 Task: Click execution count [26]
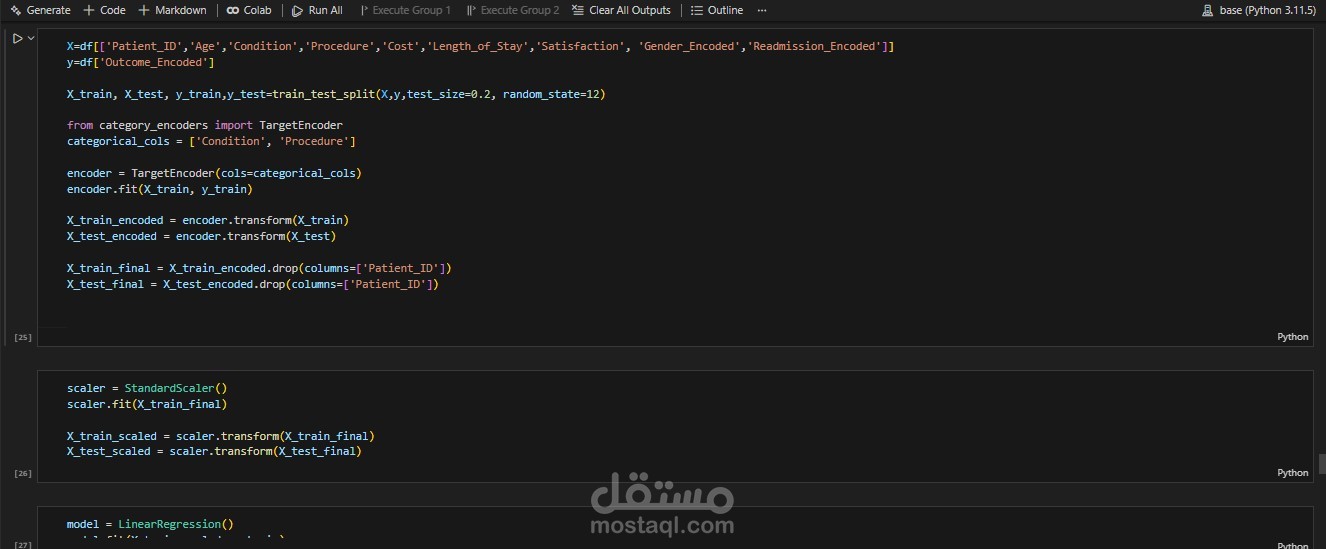click(x=23, y=473)
